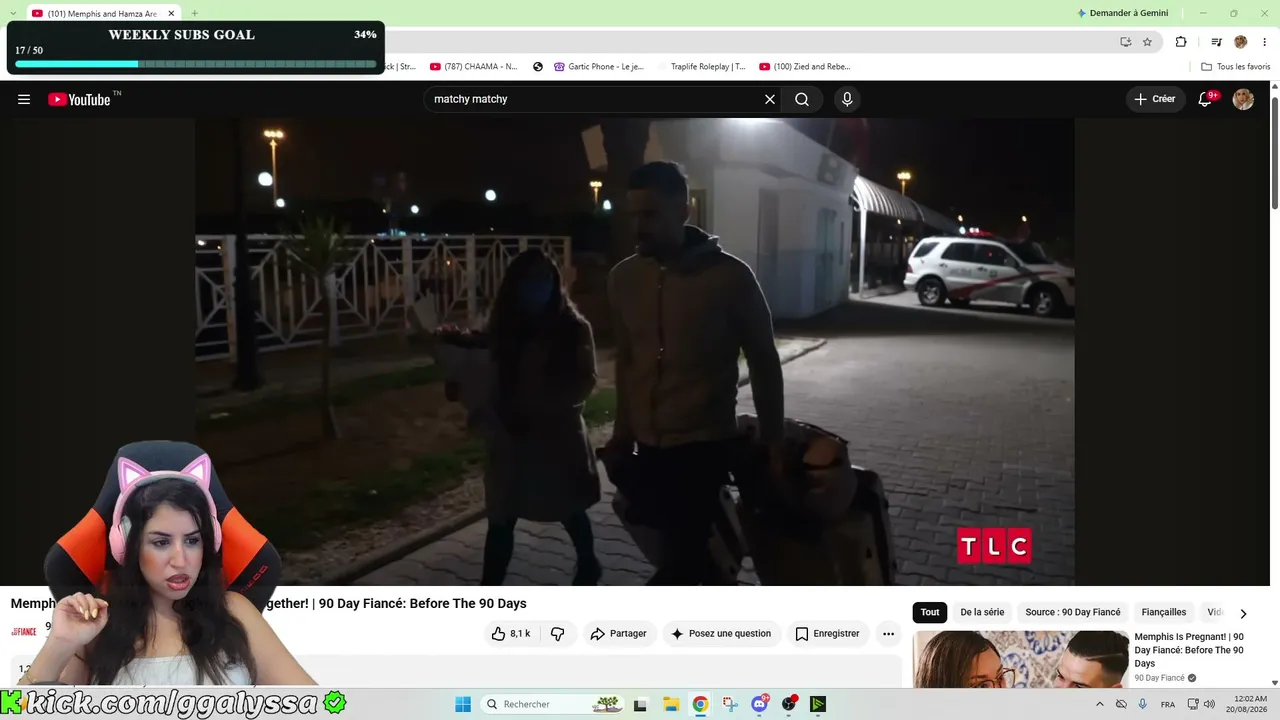Viewport: 1280px width, 720px height.
Task: Open the Créer menu
Action: tap(1155, 99)
